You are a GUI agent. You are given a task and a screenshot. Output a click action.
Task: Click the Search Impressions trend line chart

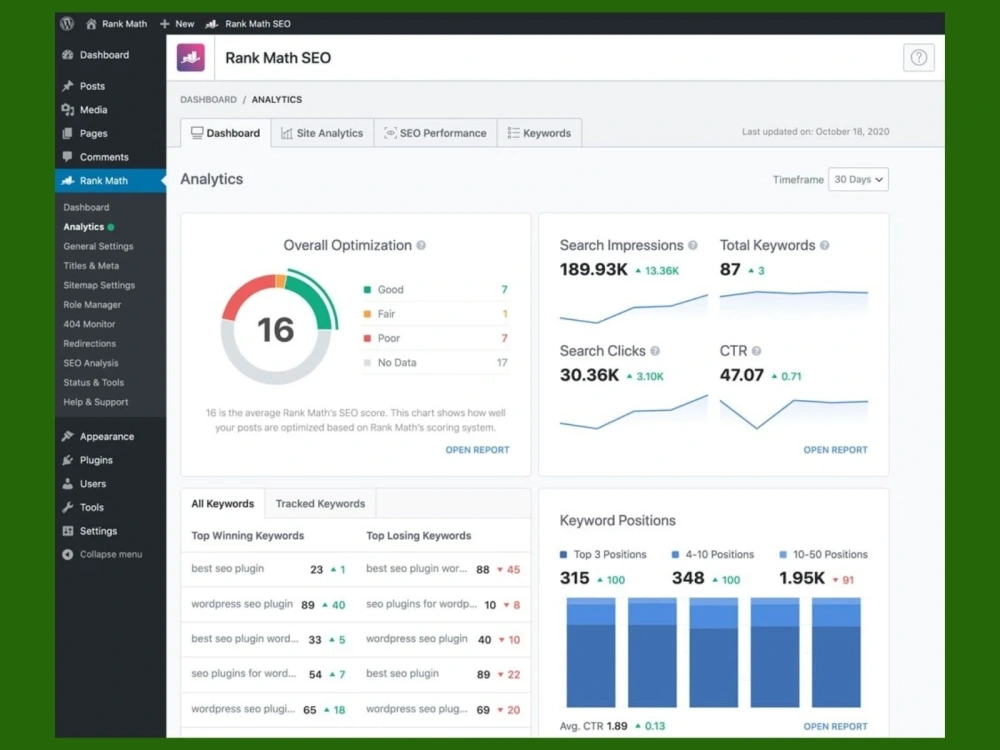pyautogui.click(x=633, y=308)
